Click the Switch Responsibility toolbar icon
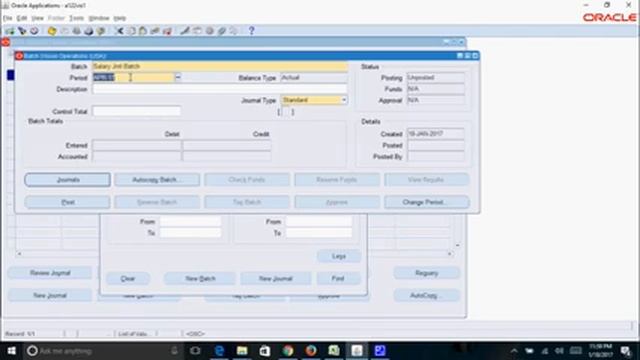 [77, 31]
